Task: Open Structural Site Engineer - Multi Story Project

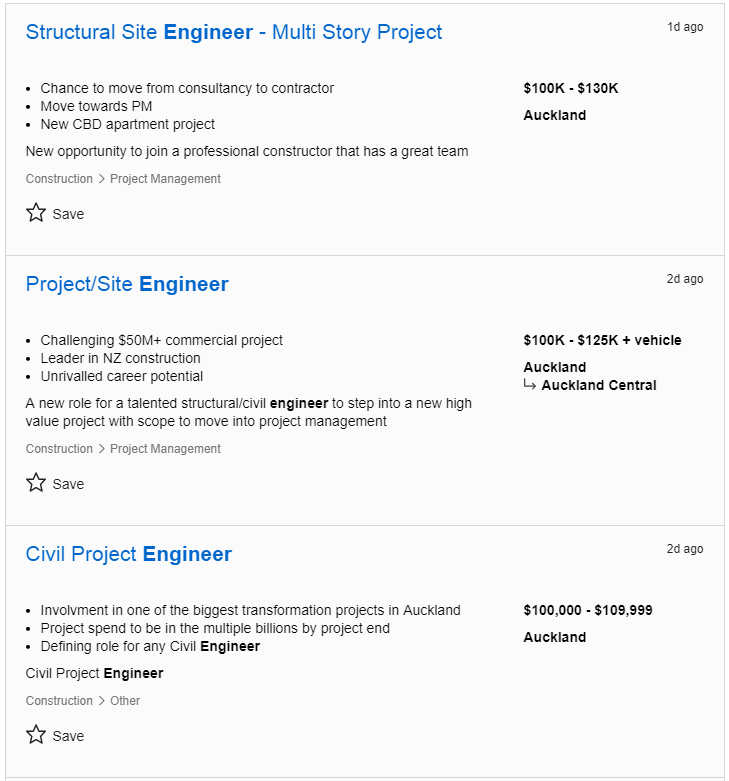Action: click(233, 32)
